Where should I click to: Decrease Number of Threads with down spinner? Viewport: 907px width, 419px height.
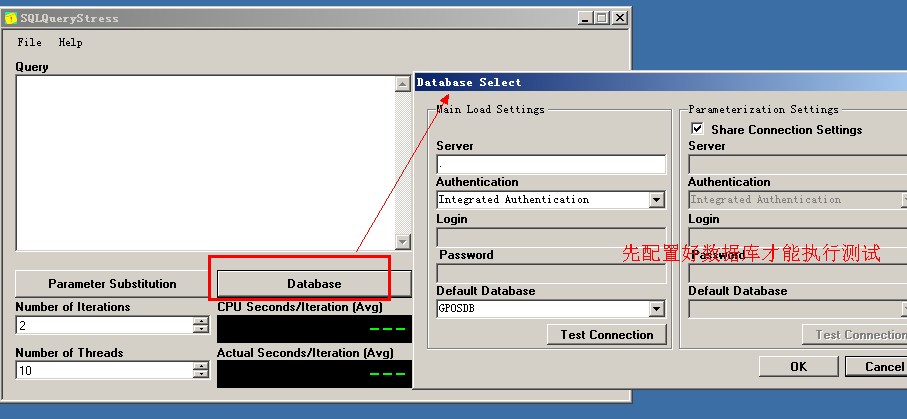[x=201, y=374]
